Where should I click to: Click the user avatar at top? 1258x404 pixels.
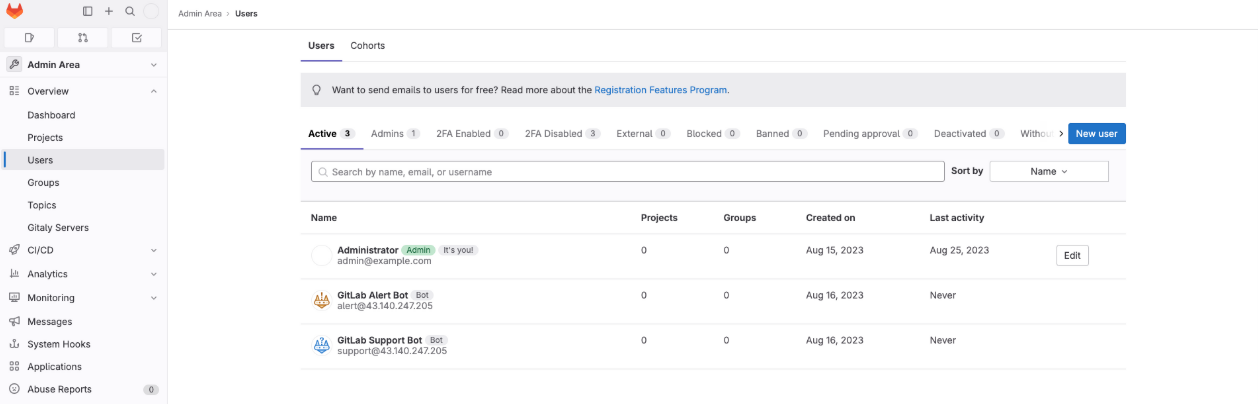(151, 11)
